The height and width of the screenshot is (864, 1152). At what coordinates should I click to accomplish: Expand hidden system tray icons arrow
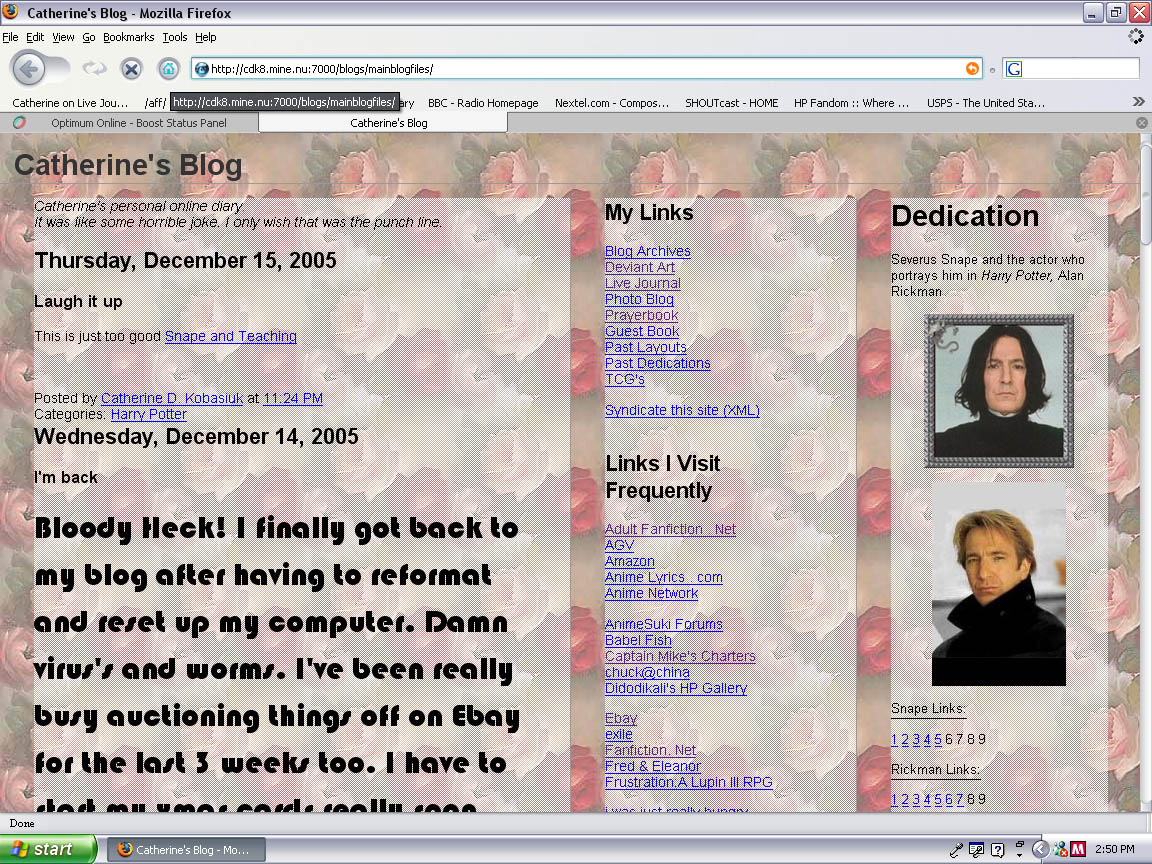pos(1040,849)
